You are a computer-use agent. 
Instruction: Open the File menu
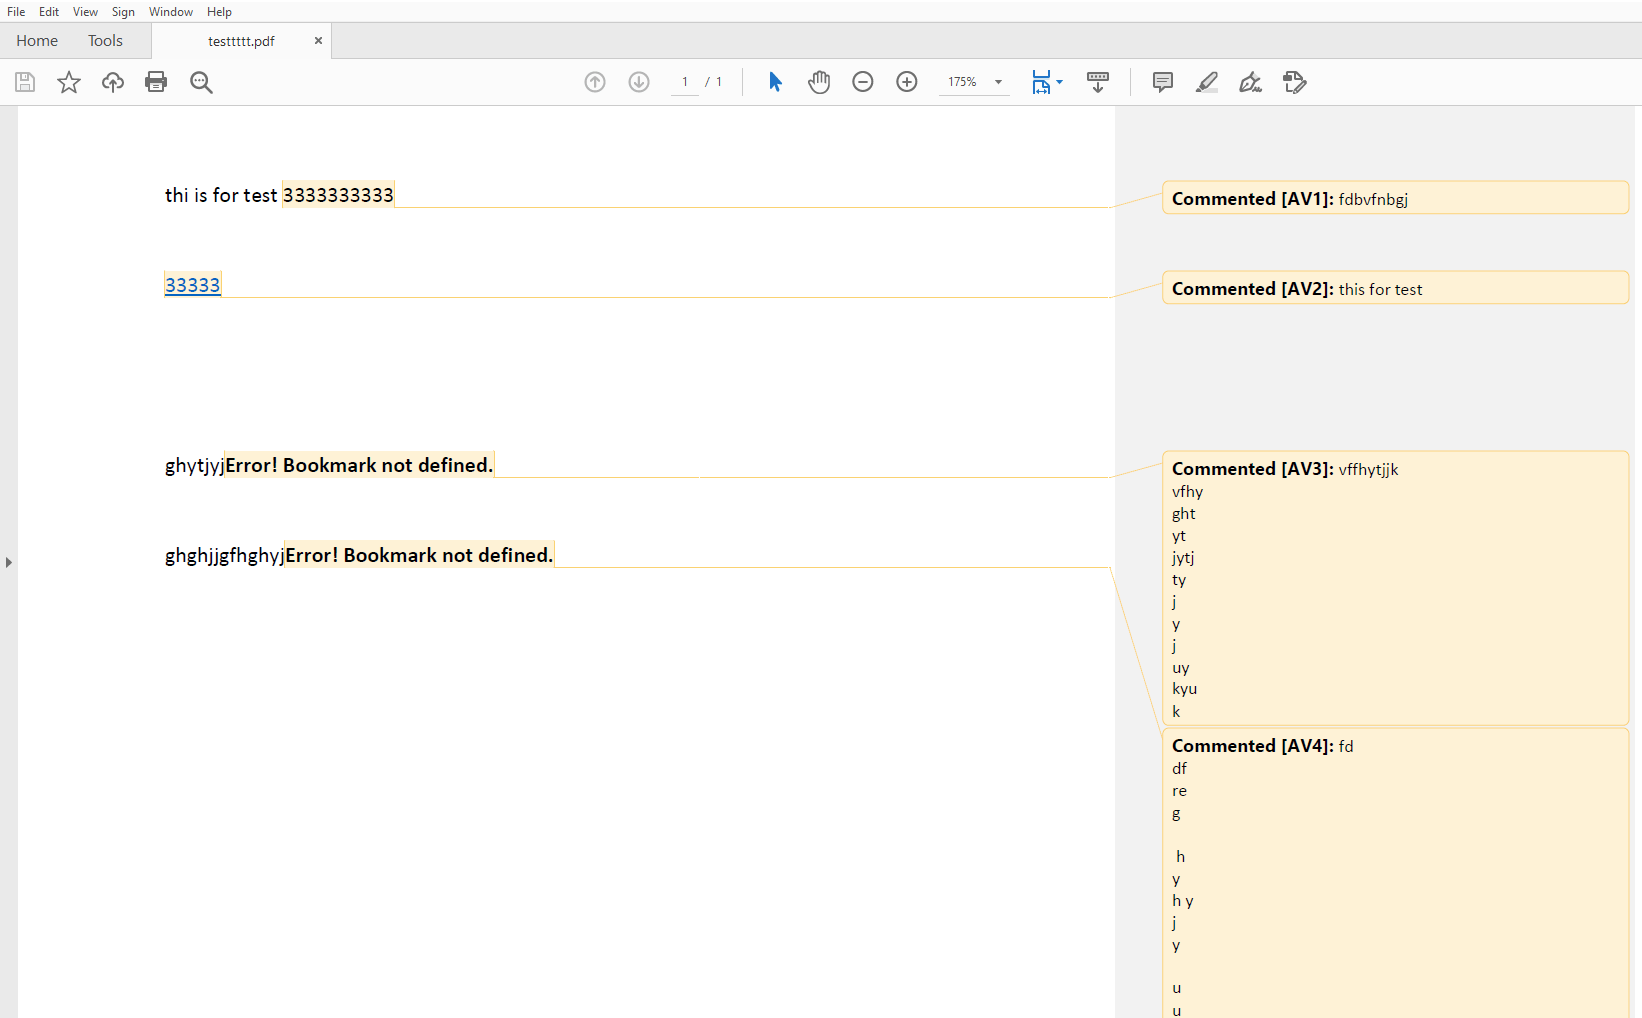pos(16,12)
